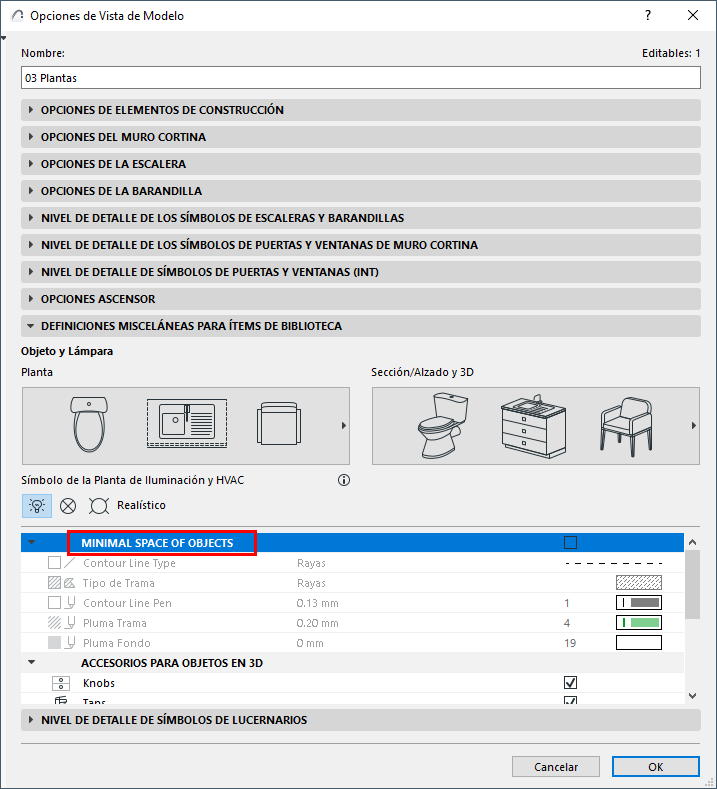The height and width of the screenshot is (789, 717).
Task: Click the pen number 19 value
Action: tap(570, 643)
